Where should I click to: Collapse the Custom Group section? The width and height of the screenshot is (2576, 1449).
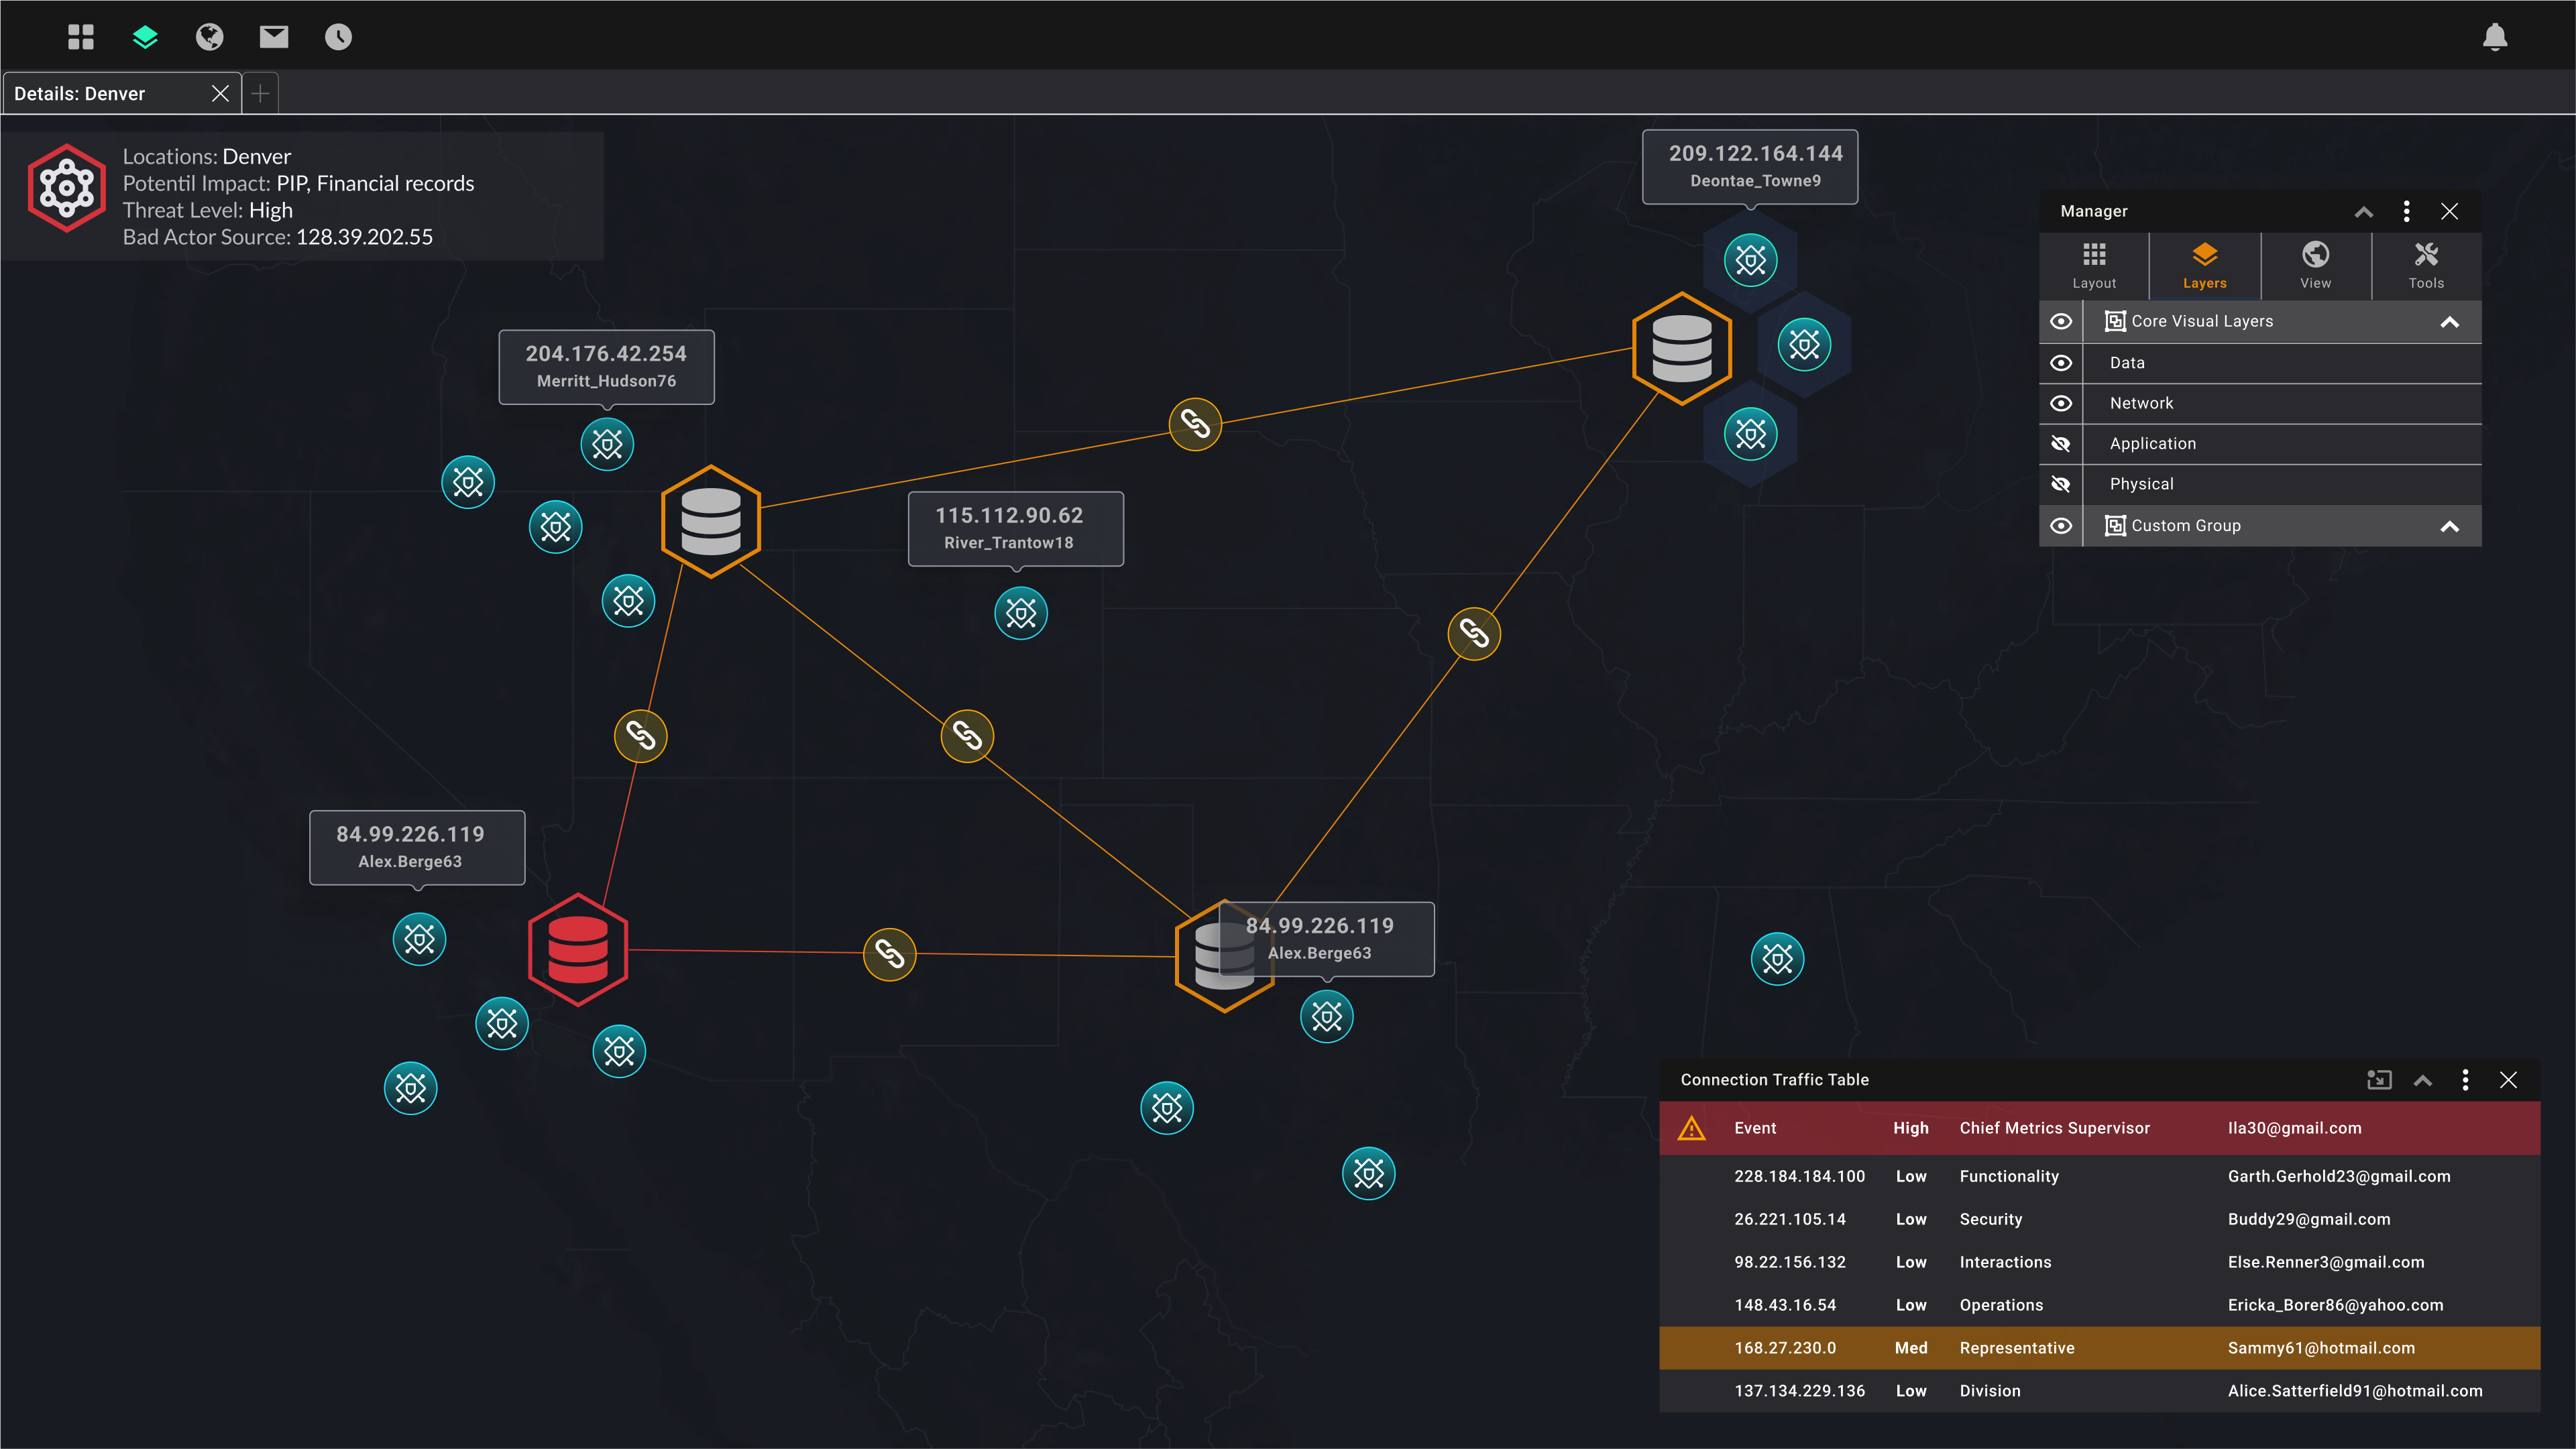click(2450, 527)
